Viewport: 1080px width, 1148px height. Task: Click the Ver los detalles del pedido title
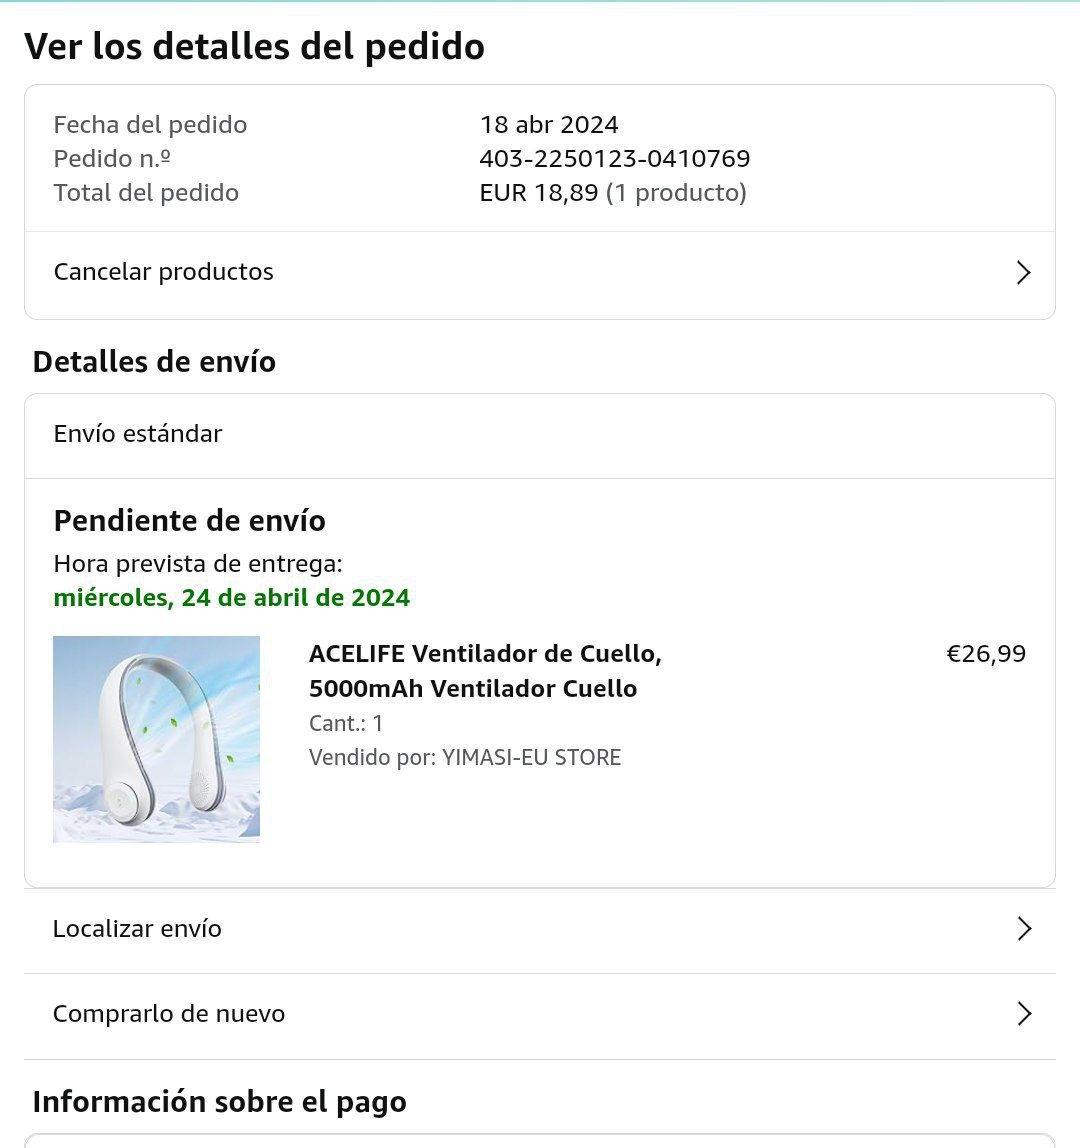click(x=254, y=46)
